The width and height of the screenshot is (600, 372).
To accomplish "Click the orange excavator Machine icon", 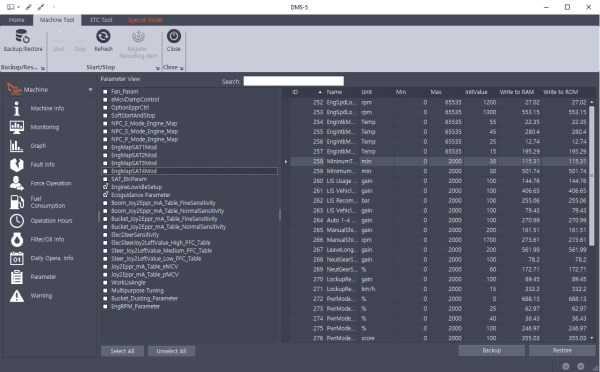I will [x=14, y=89].
